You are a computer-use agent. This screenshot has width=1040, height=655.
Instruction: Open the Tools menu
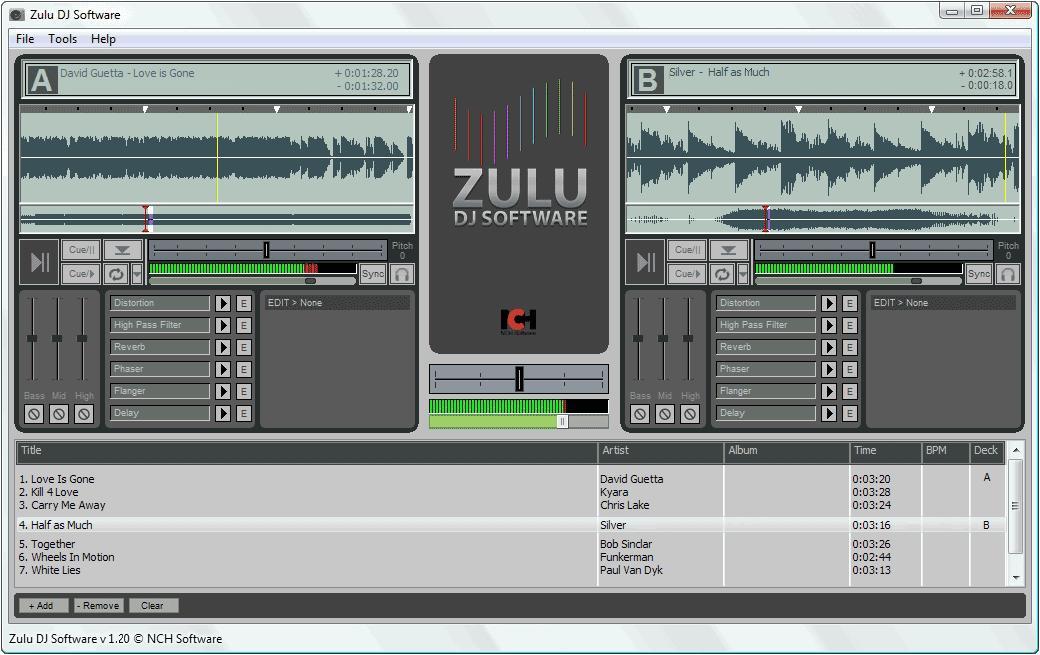coord(62,39)
